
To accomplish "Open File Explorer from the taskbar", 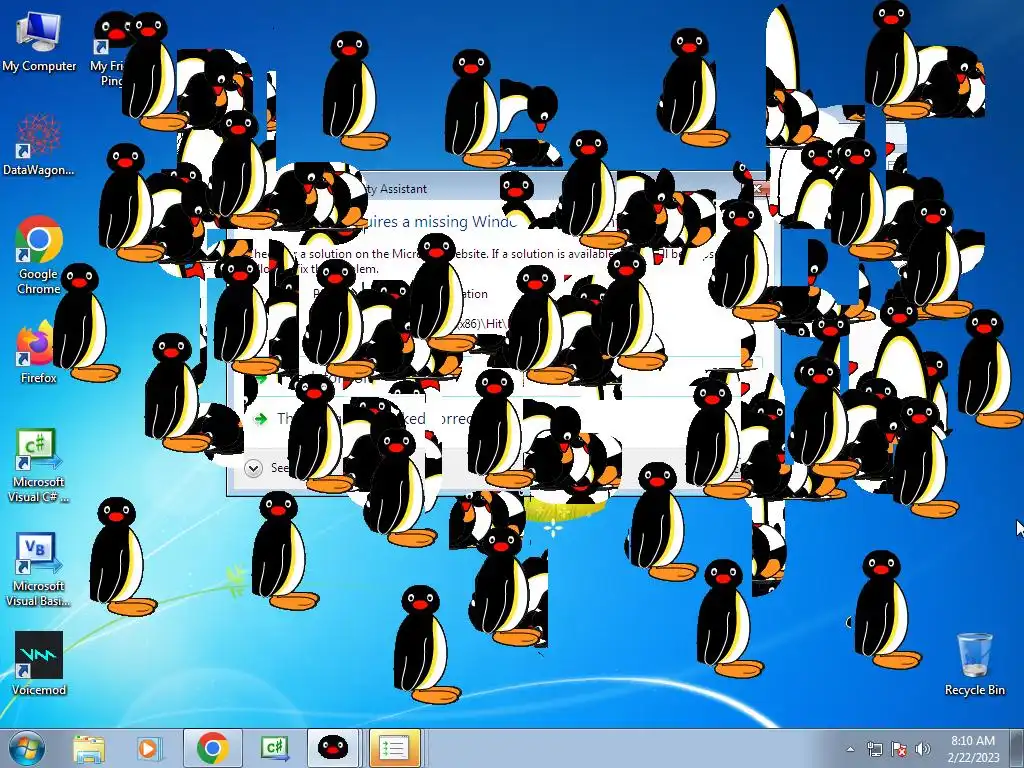I will pos(89,748).
